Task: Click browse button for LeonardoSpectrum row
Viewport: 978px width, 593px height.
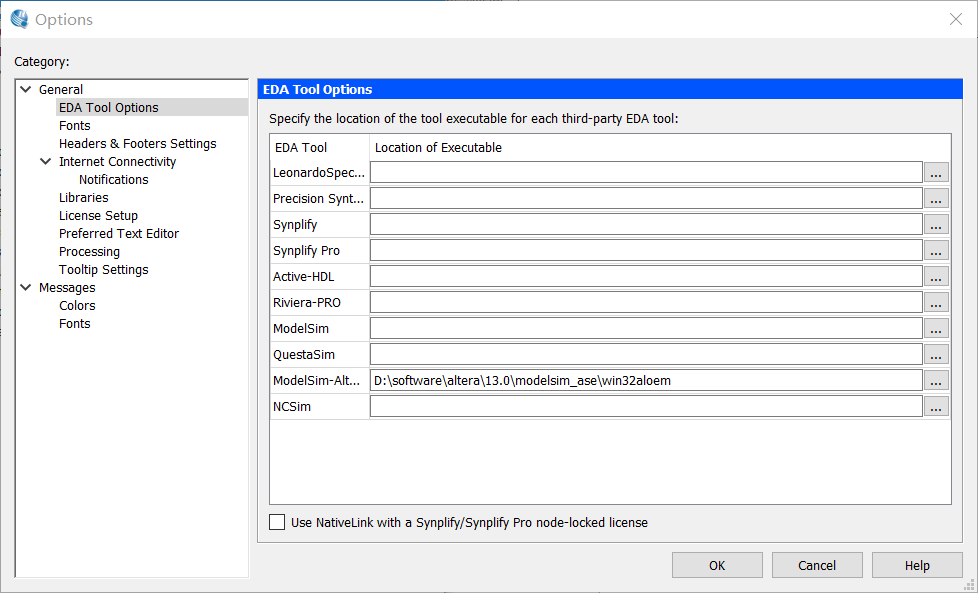Action: [x=936, y=172]
